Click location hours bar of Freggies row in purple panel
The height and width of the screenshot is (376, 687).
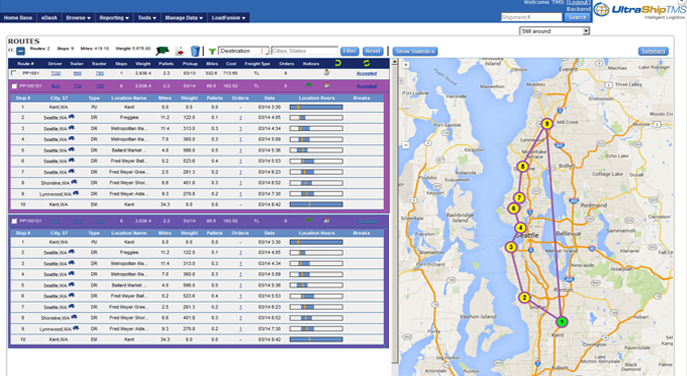(x=316, y=118)
